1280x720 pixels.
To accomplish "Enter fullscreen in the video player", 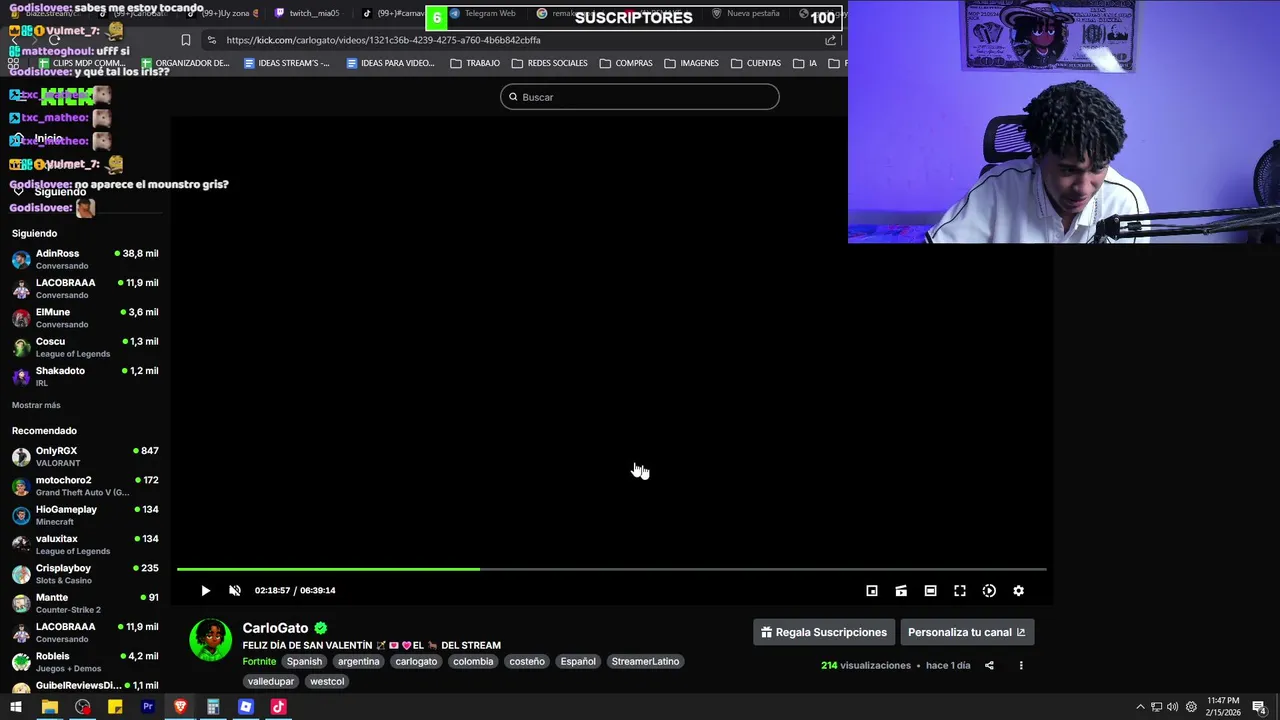I will coord(960,591).
